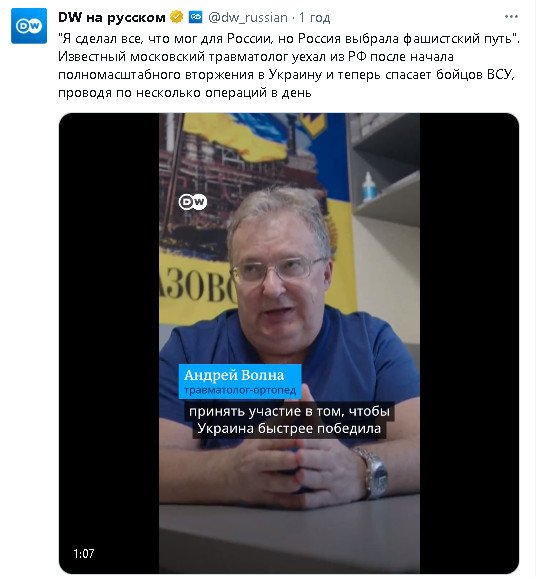Click the 'травматолог-ортопед' subtitle on the blue banner
537x577 pixels.
point(240,390)
